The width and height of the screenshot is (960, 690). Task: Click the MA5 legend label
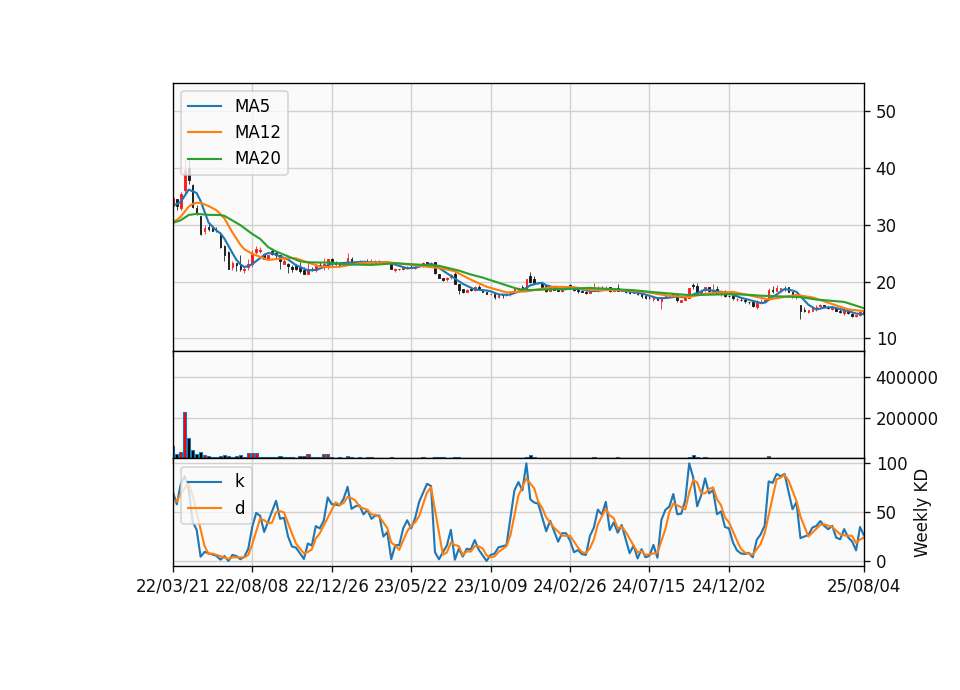point(252,106)
